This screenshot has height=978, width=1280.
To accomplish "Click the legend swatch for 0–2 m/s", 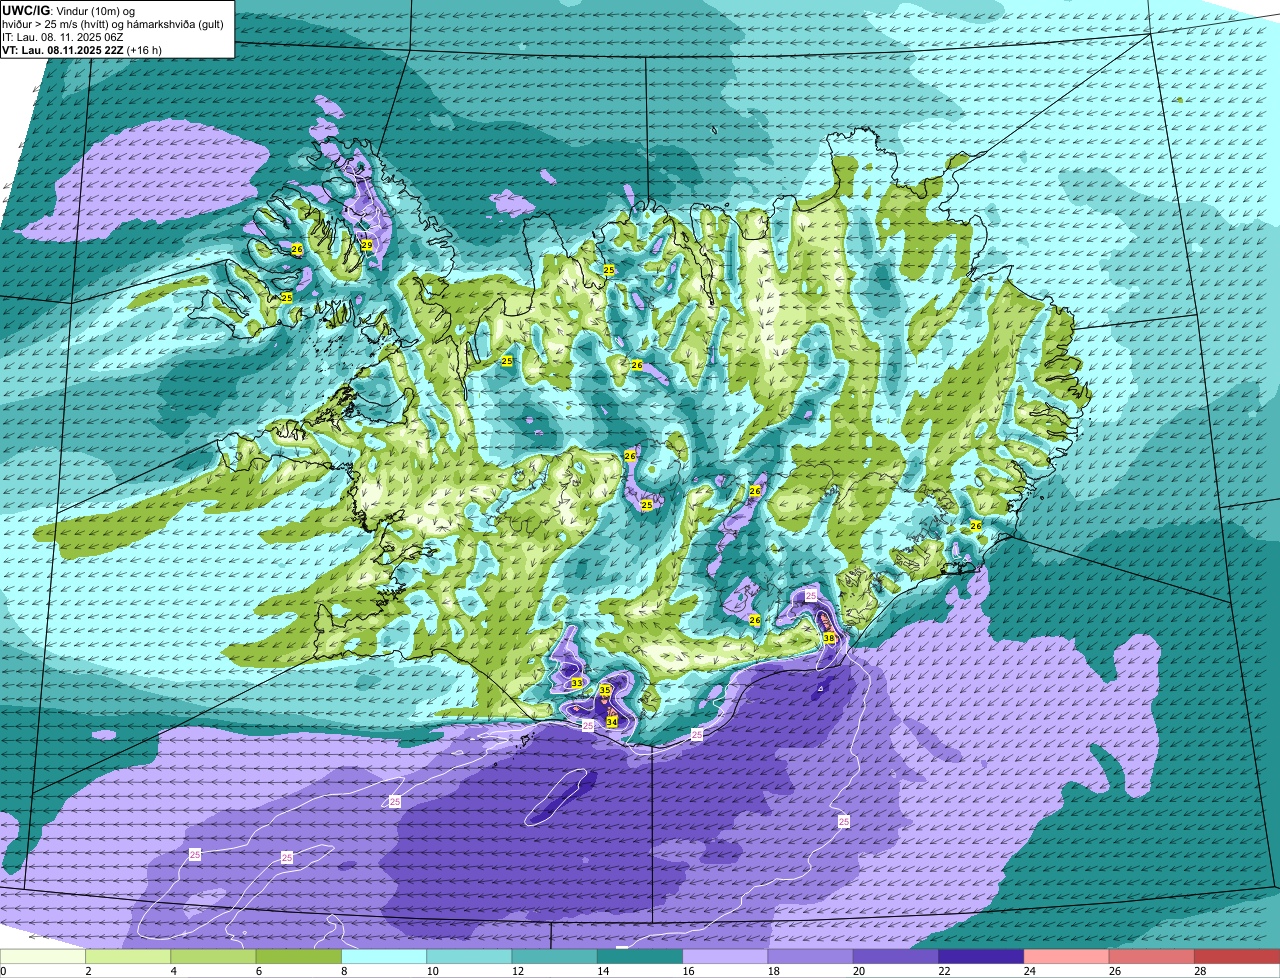I will click(x=44, y=957).
